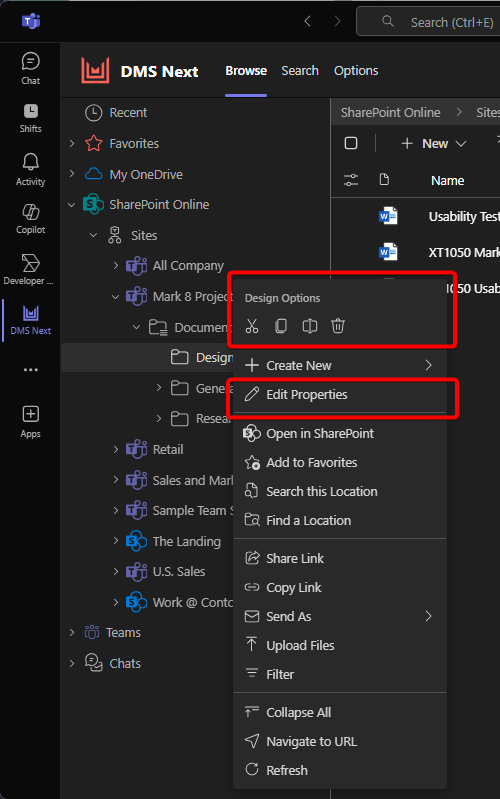Expand the My OneDrive node
The width and height of the screenshot is (500, 799).
pos(72,174)
